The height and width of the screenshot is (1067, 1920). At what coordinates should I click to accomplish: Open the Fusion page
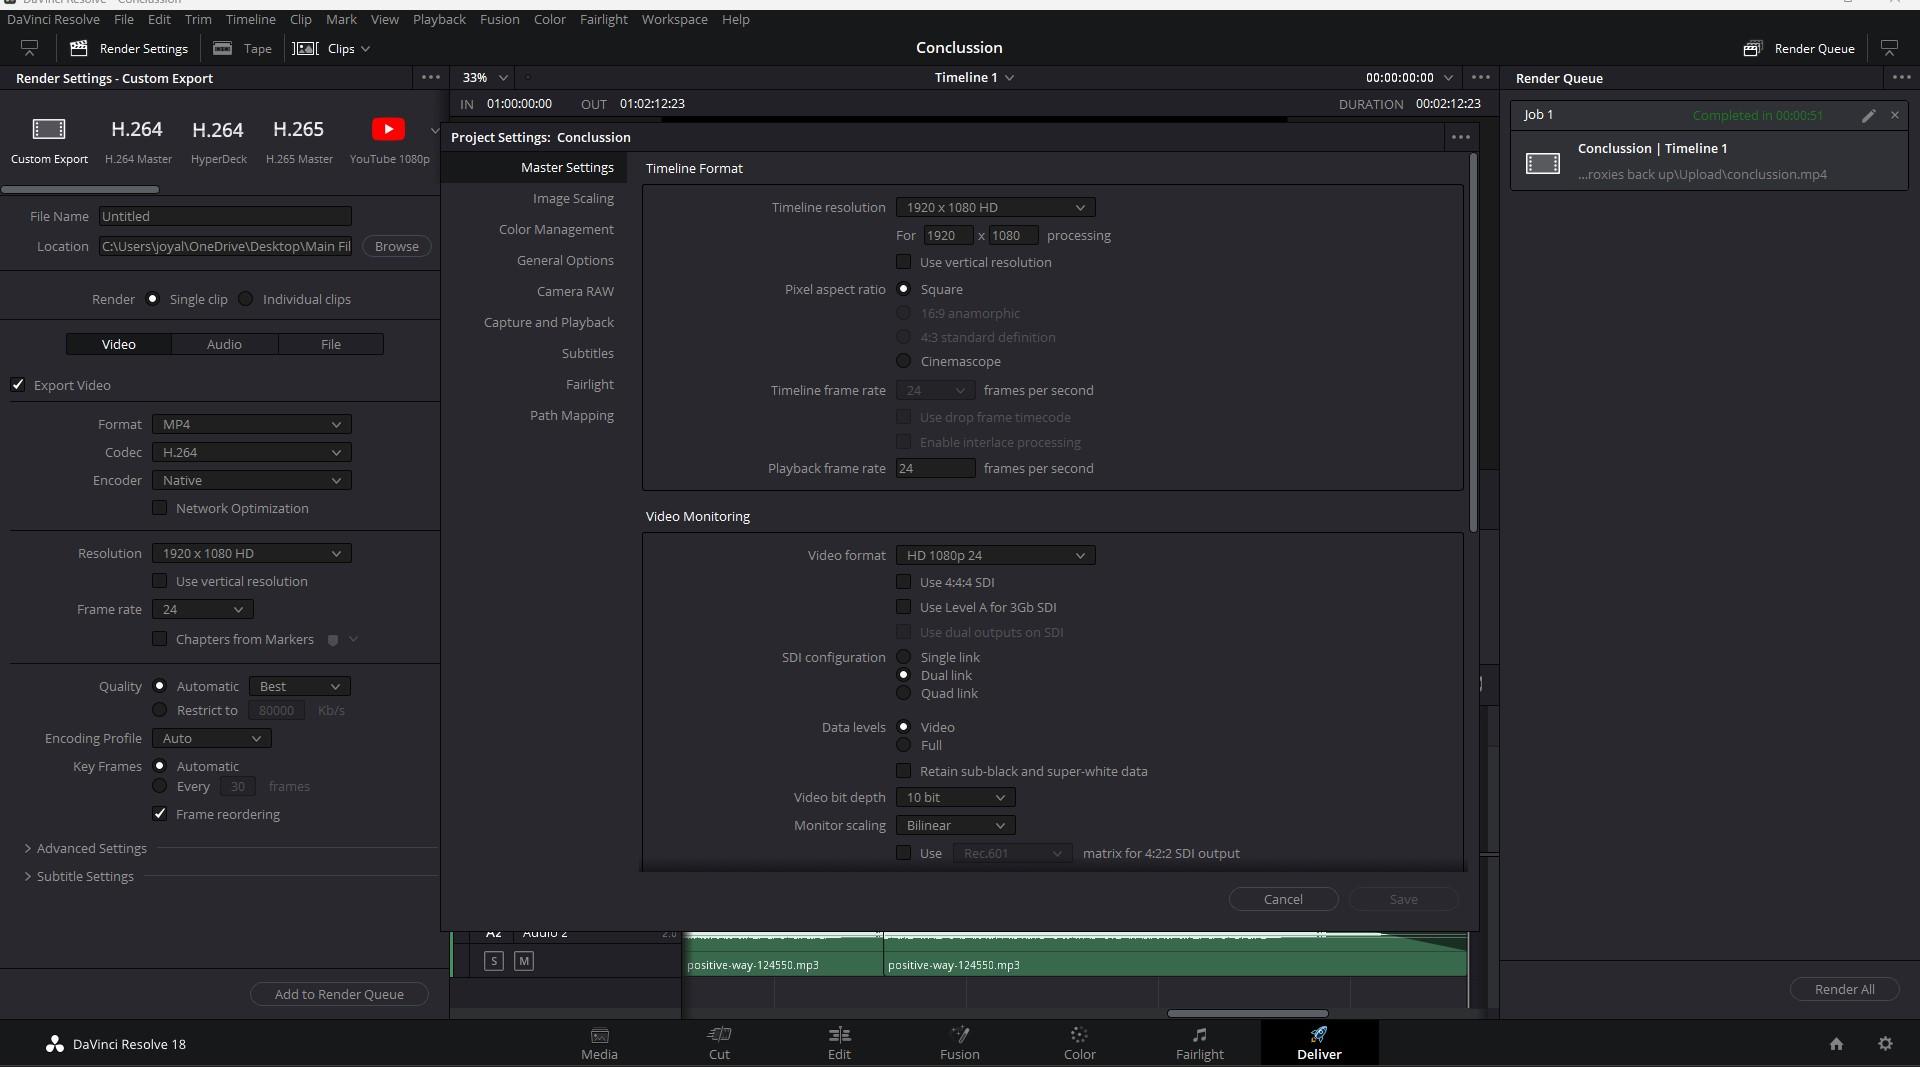coord(959,1043)
